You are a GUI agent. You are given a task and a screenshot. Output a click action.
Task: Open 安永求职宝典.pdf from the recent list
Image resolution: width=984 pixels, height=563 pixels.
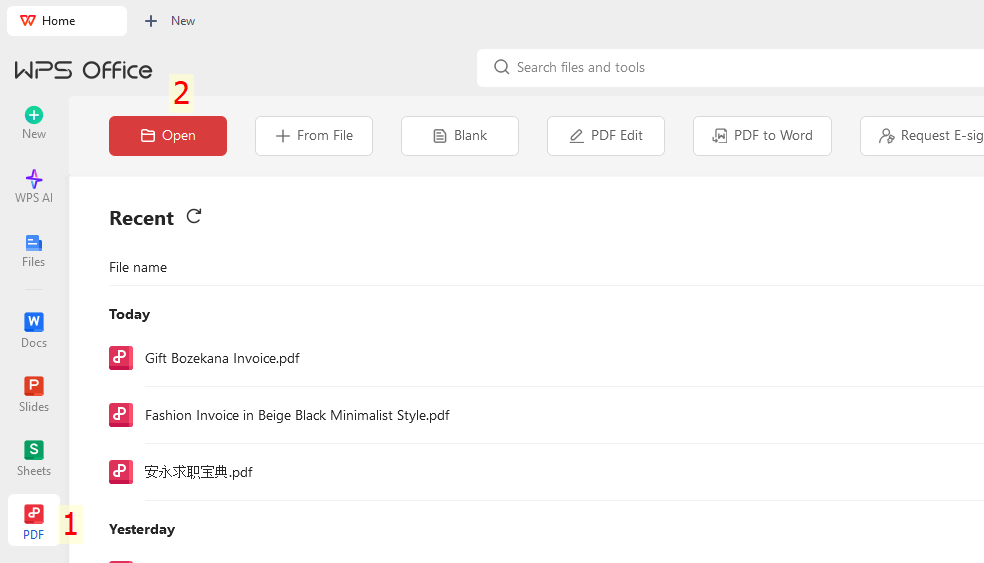(198, 472)
